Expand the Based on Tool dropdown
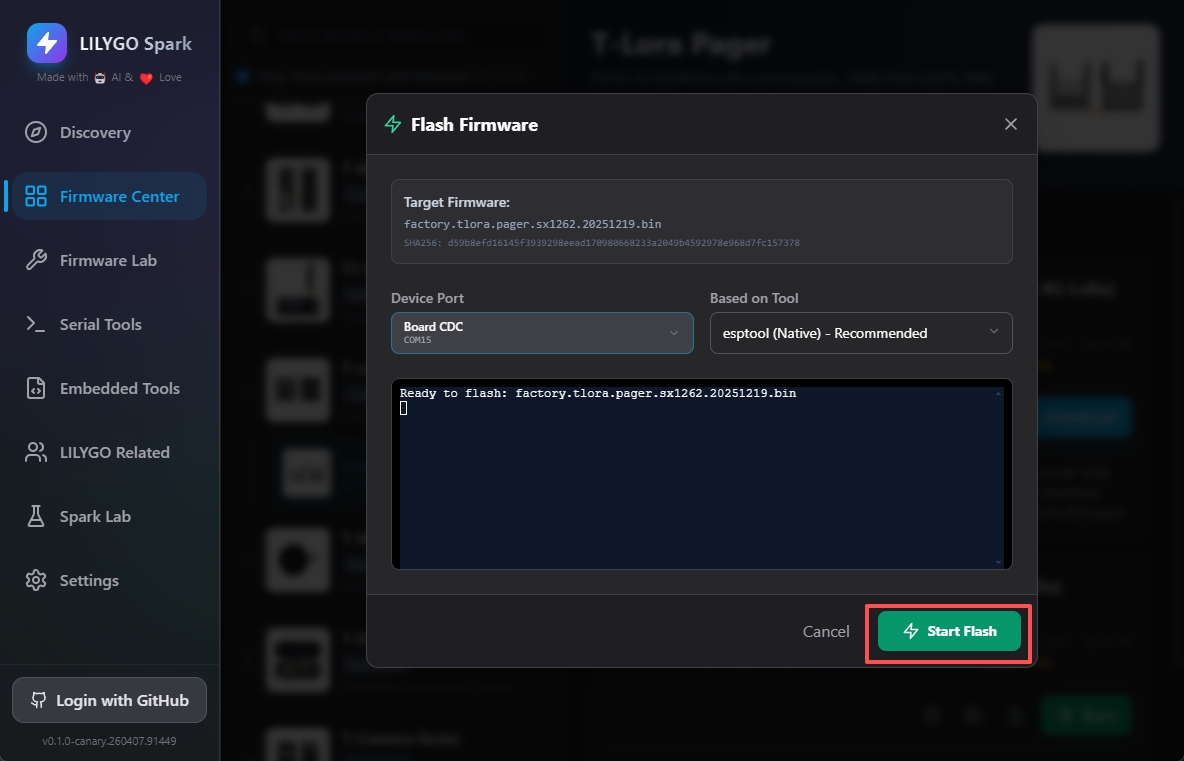1184x761 pixels. point(860,333)
